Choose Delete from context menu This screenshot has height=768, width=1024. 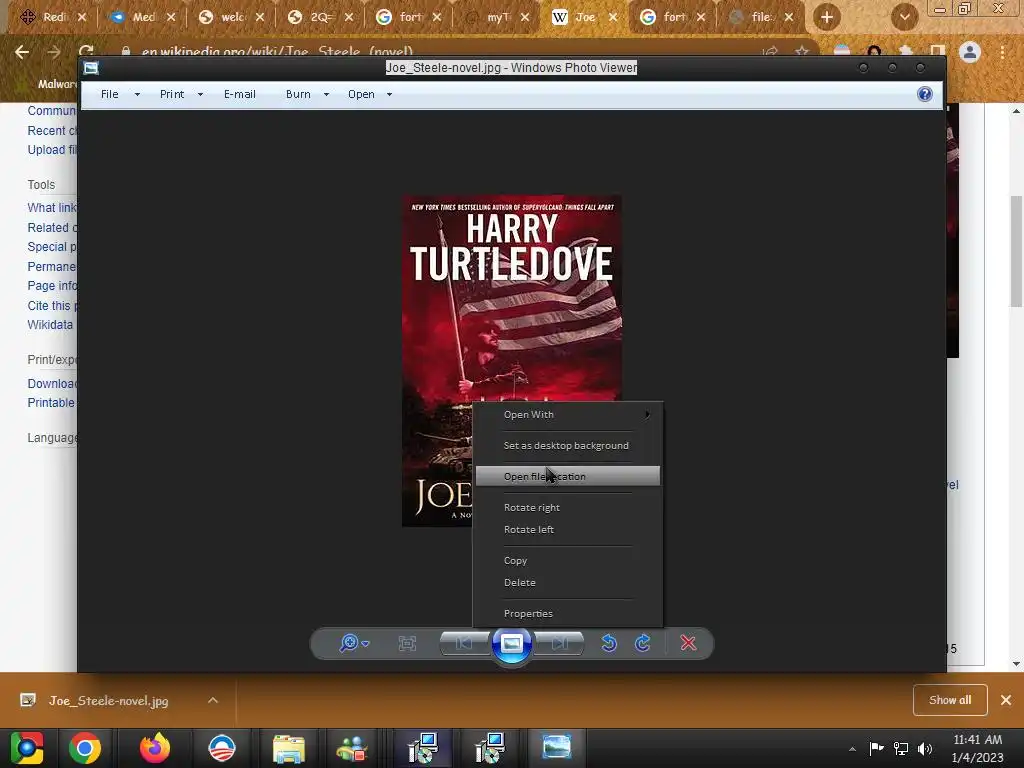point(568,583)
